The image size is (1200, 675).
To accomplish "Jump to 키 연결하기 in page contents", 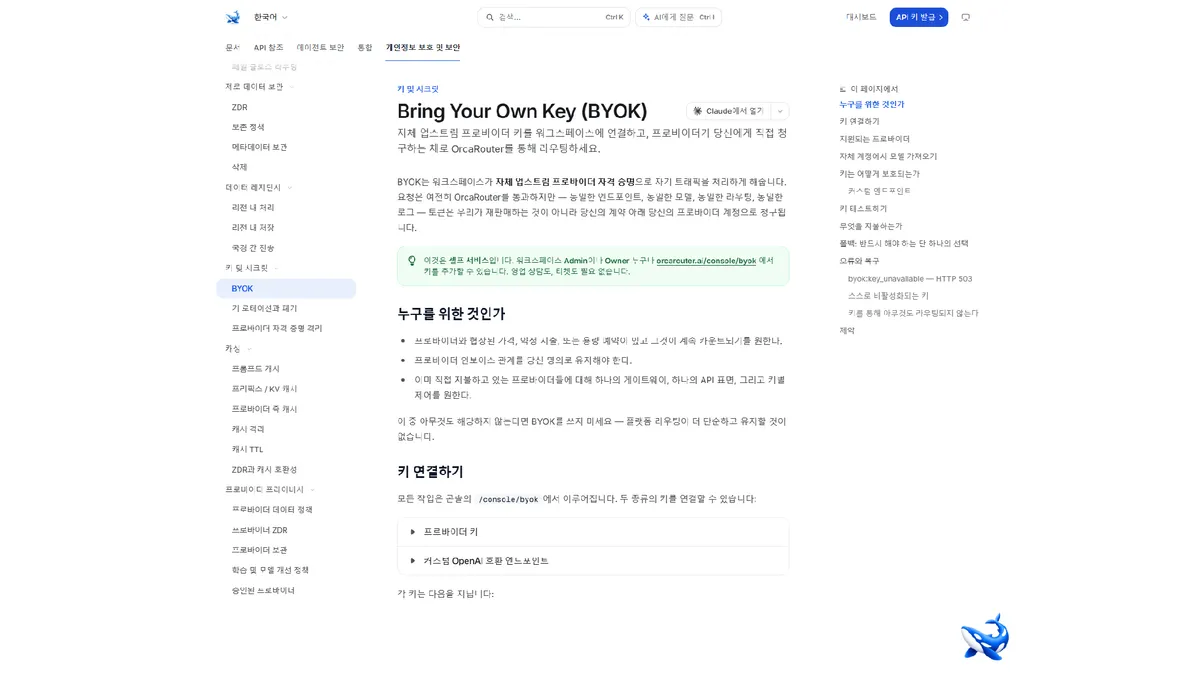I will click(859, 121).
